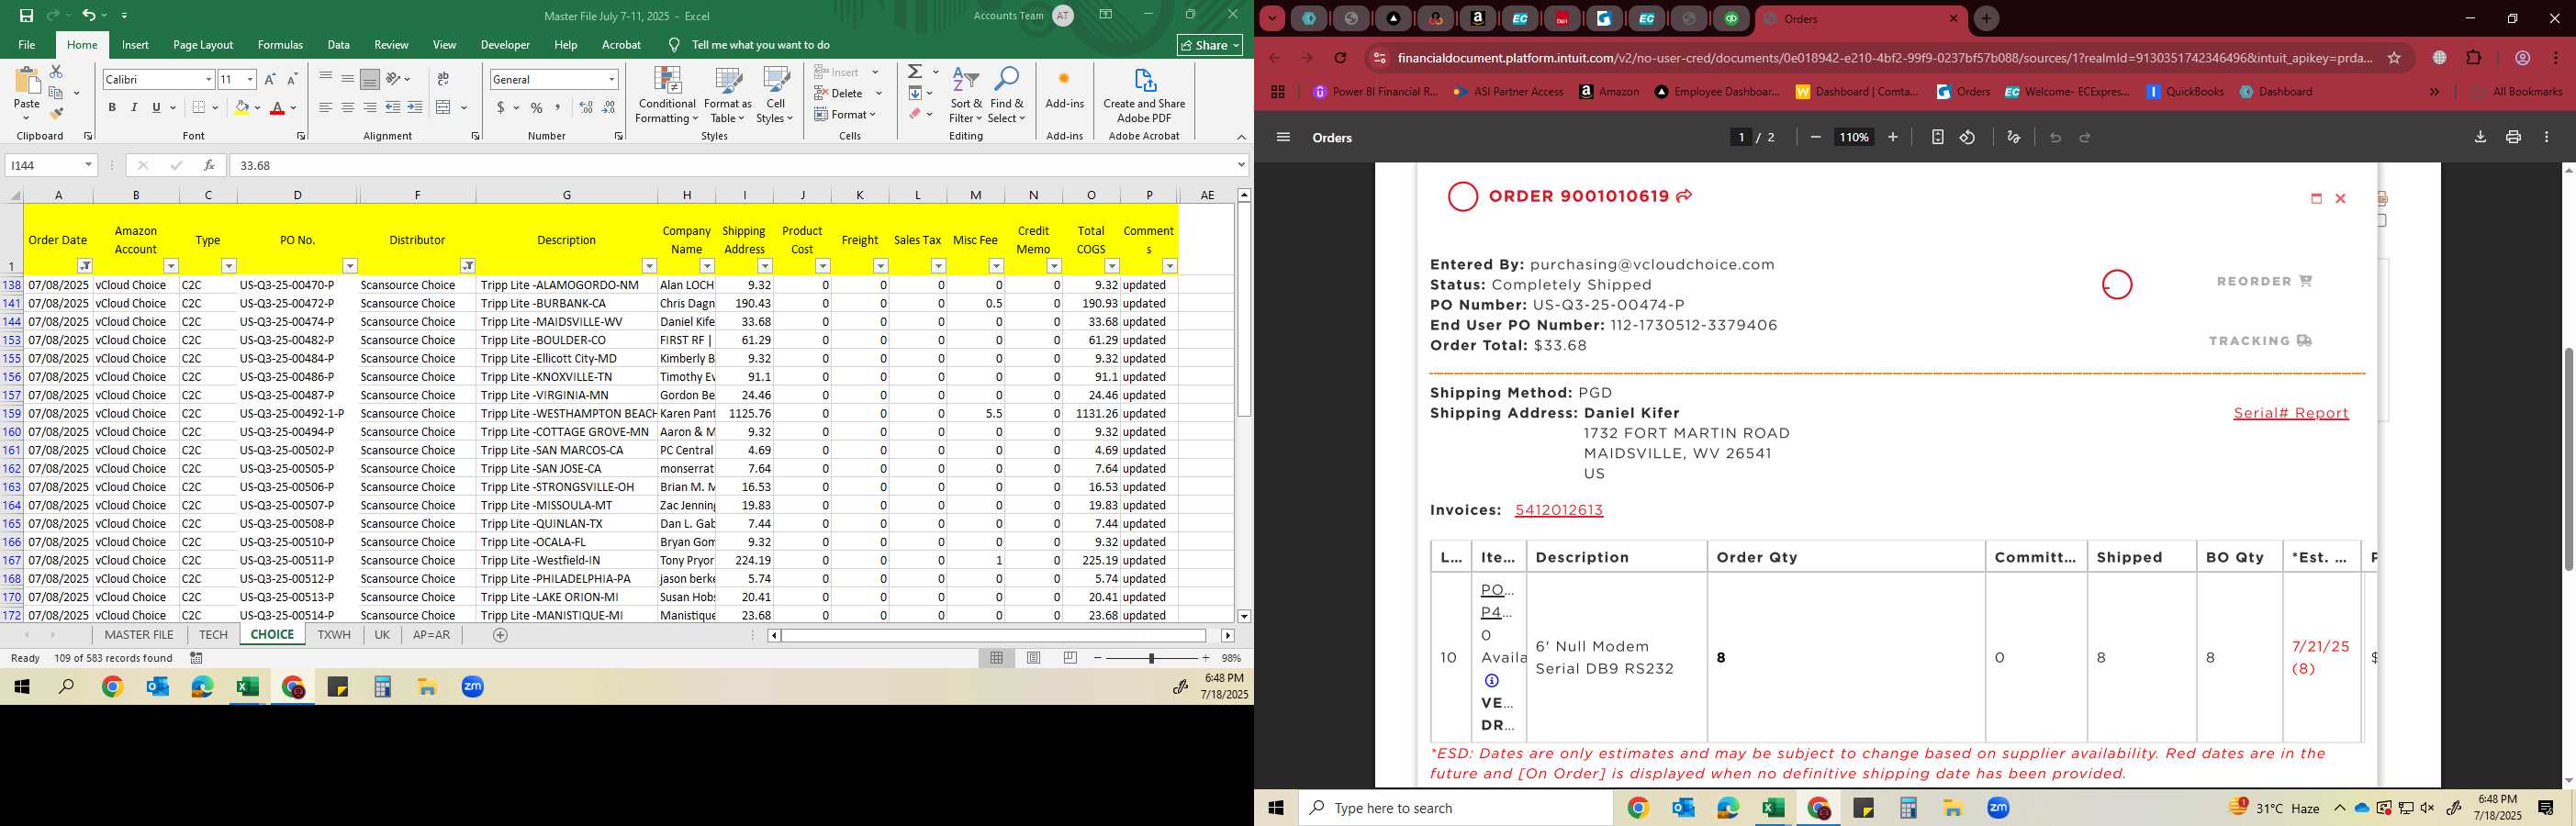The image size is (2576, 826).
Task: Click the PDF rotate counterclockwise icon
Action: tap(1967, 138)
